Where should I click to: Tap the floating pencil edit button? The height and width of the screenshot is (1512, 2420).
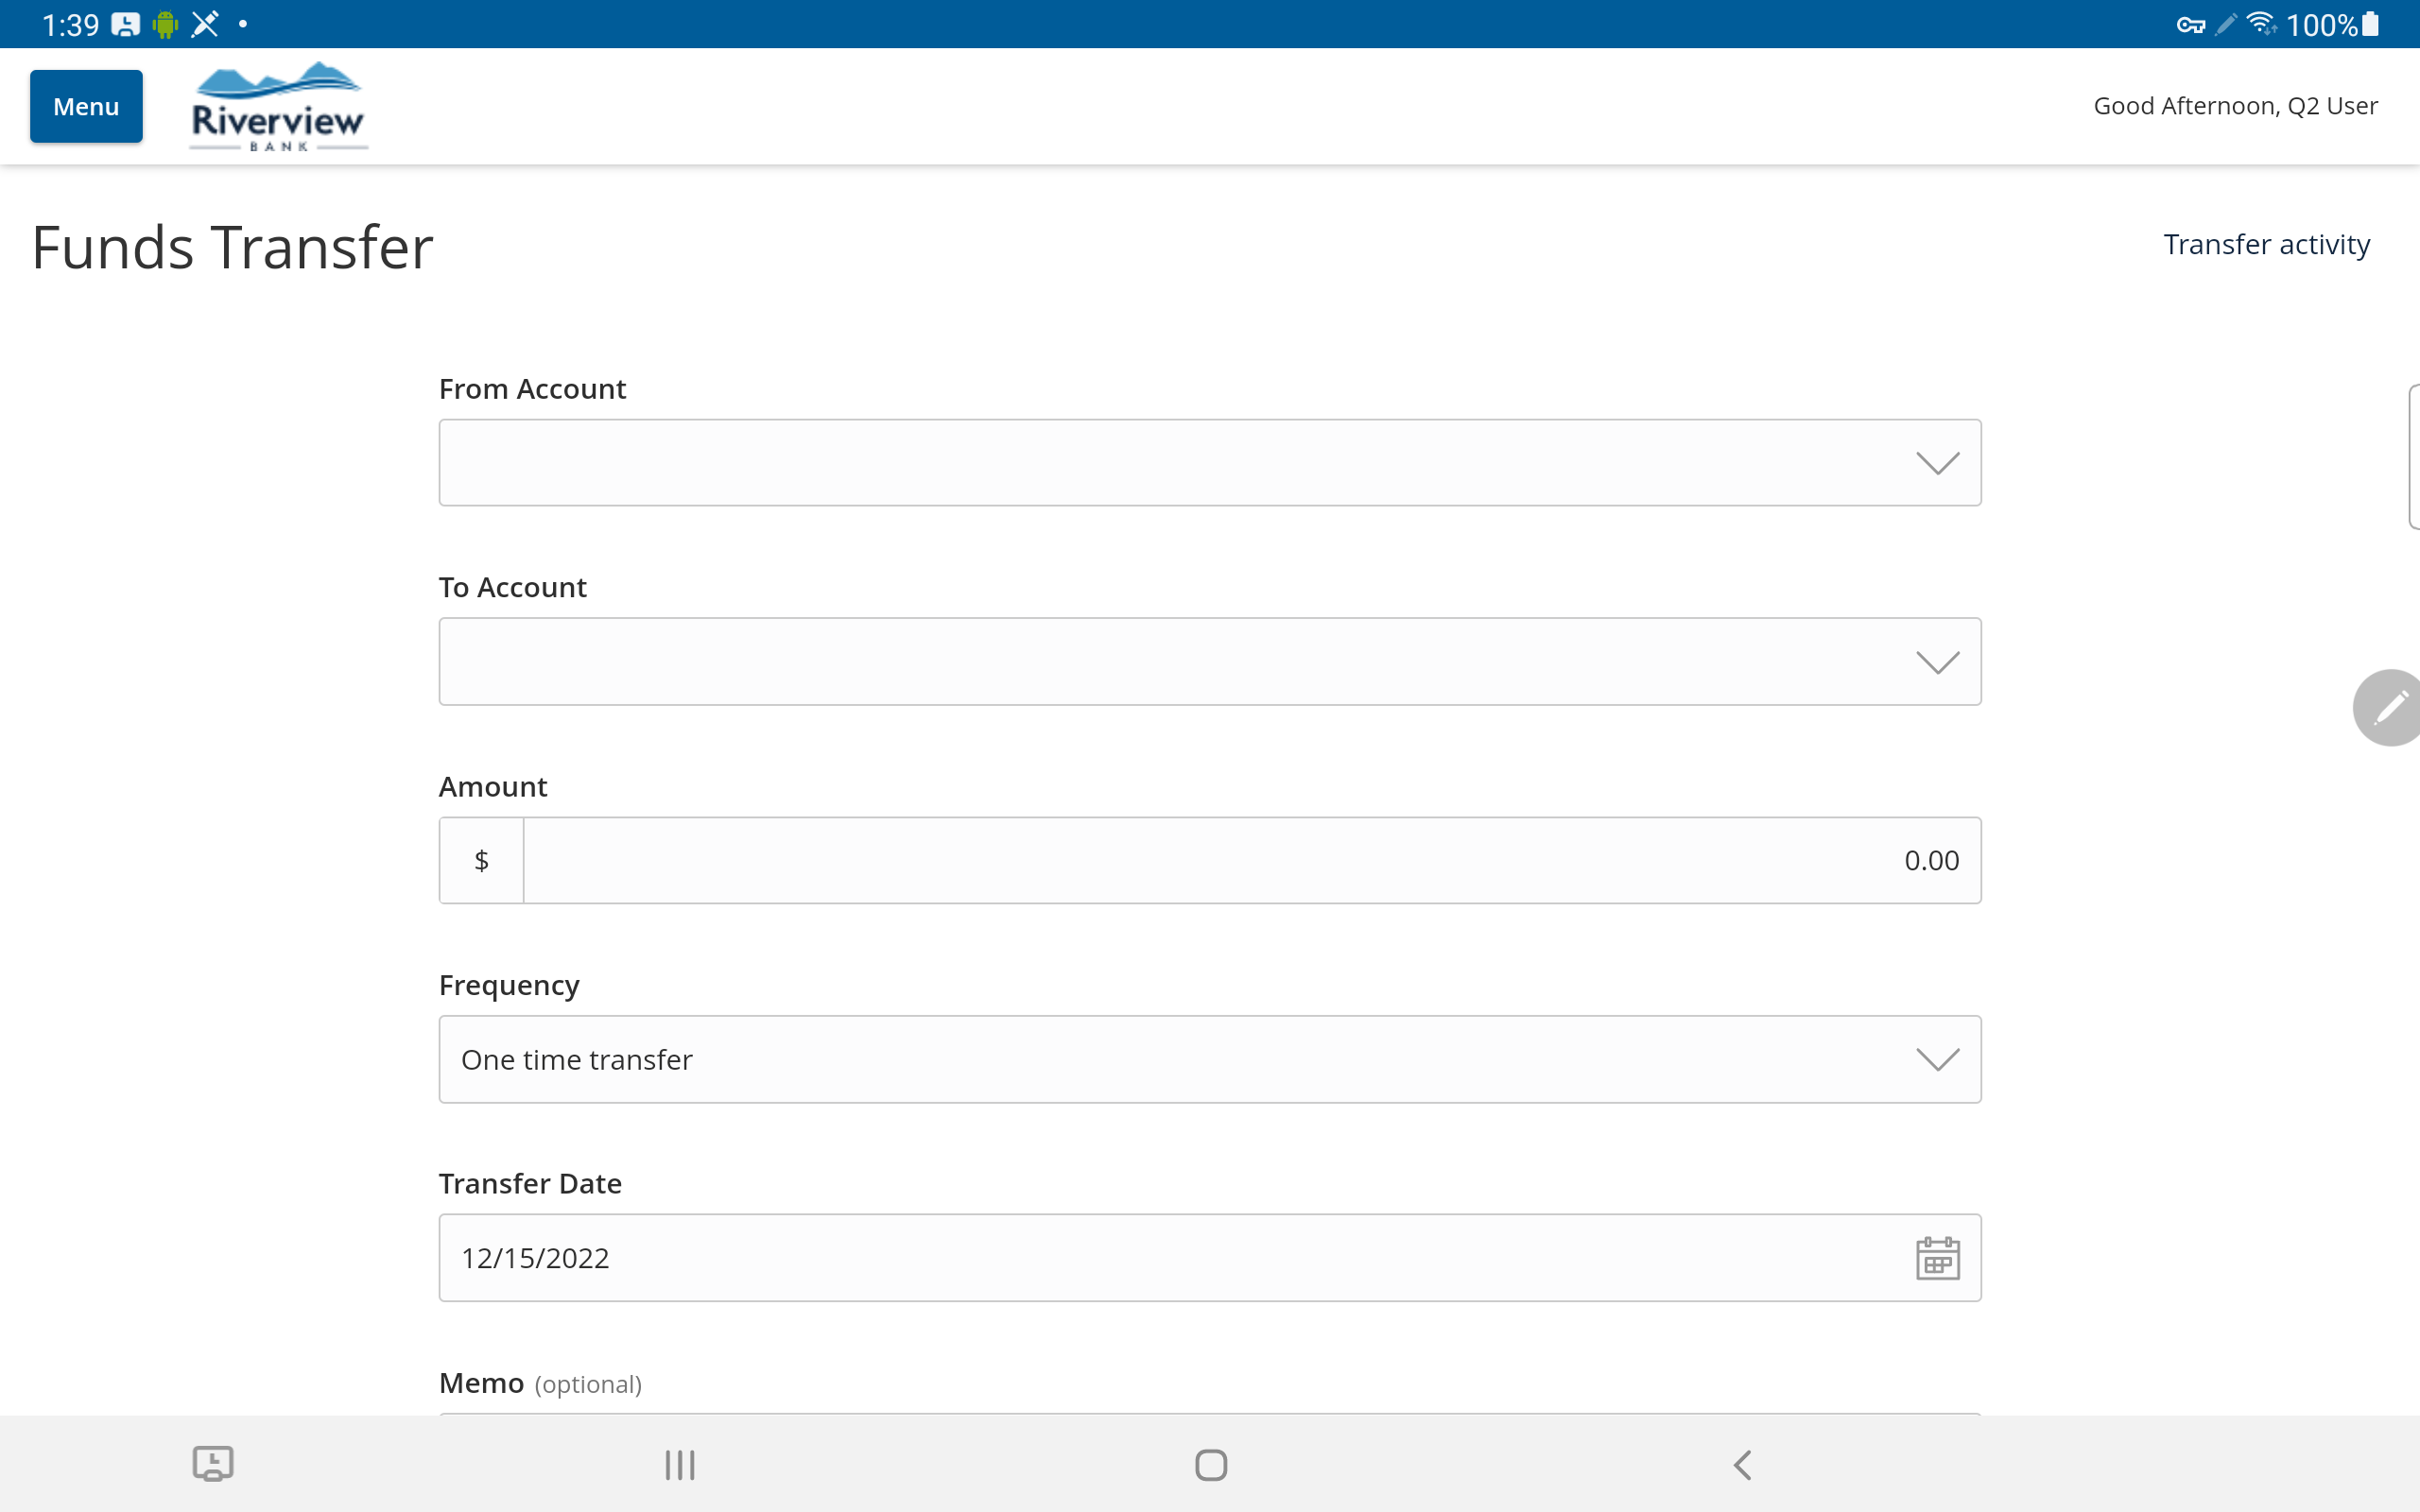pyautogui.click(x=2389, y=708)
